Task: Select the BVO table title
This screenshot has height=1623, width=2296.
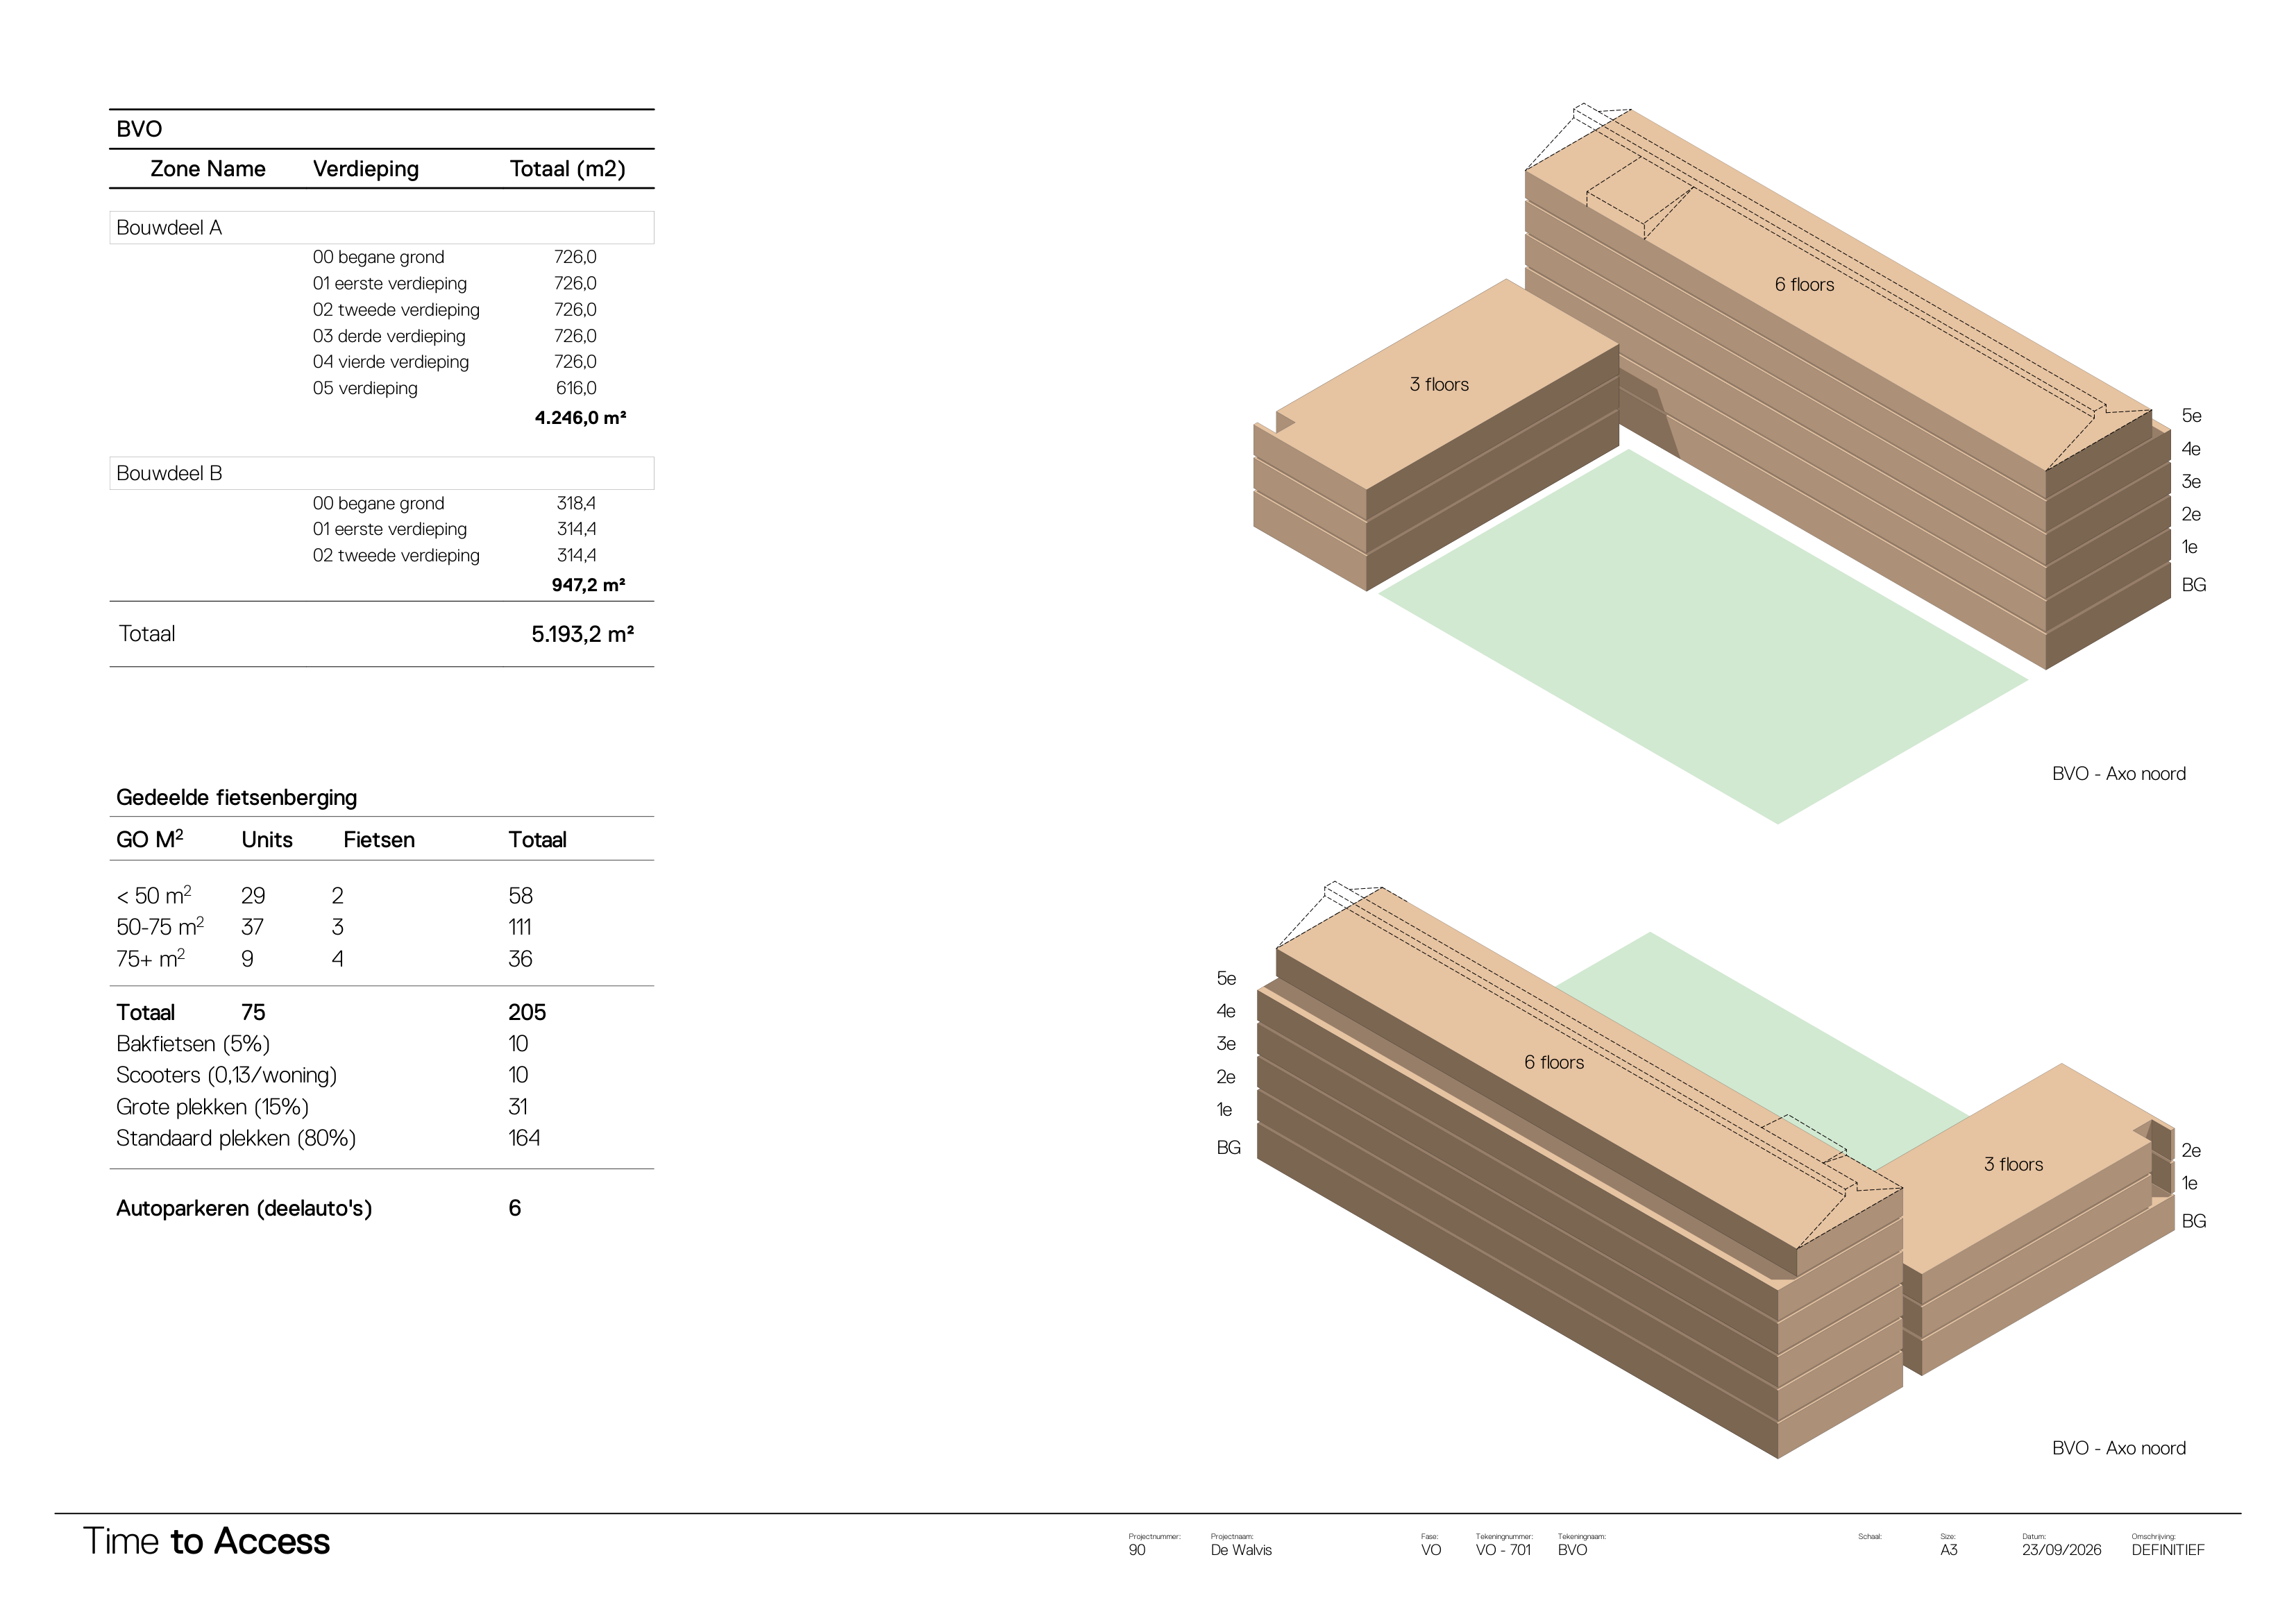Action: 139,129
